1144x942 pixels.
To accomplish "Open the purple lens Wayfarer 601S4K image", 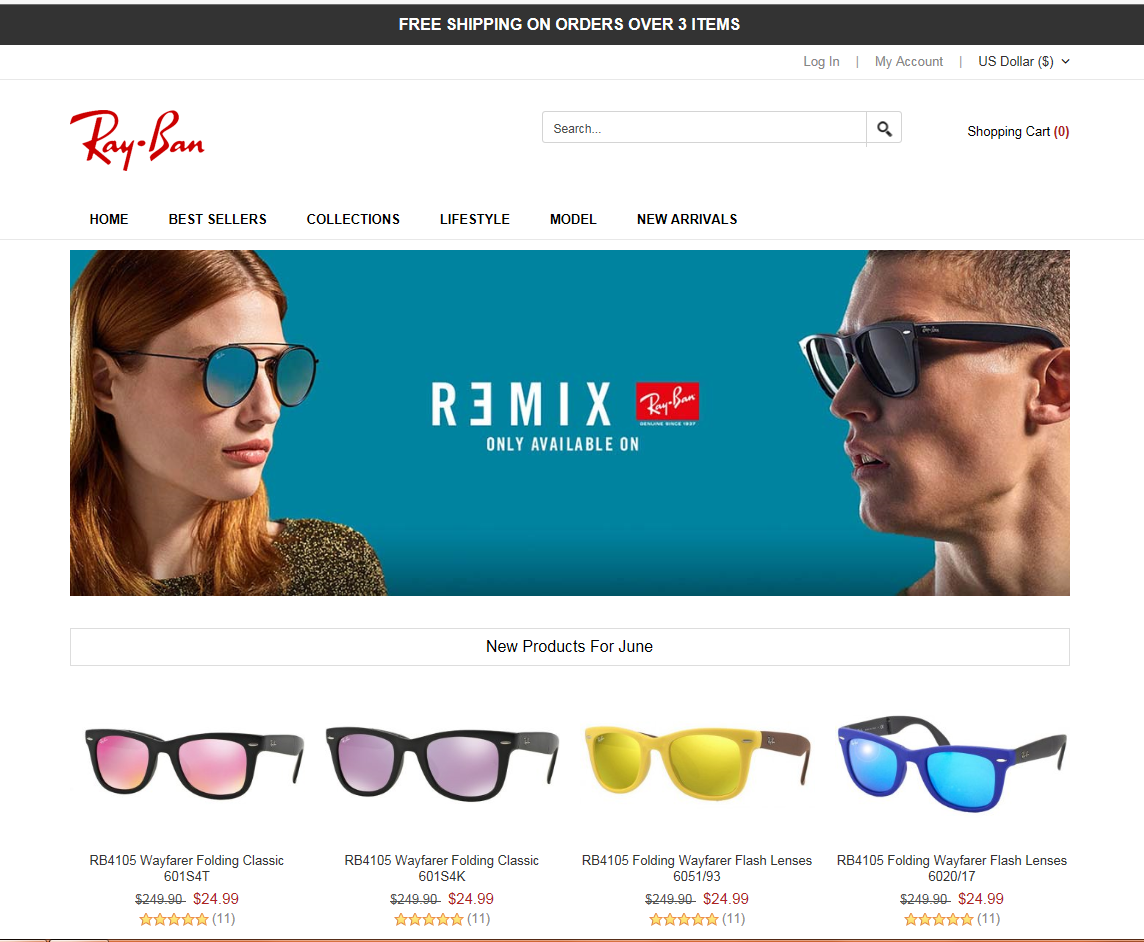I will [x=441, y=763].
